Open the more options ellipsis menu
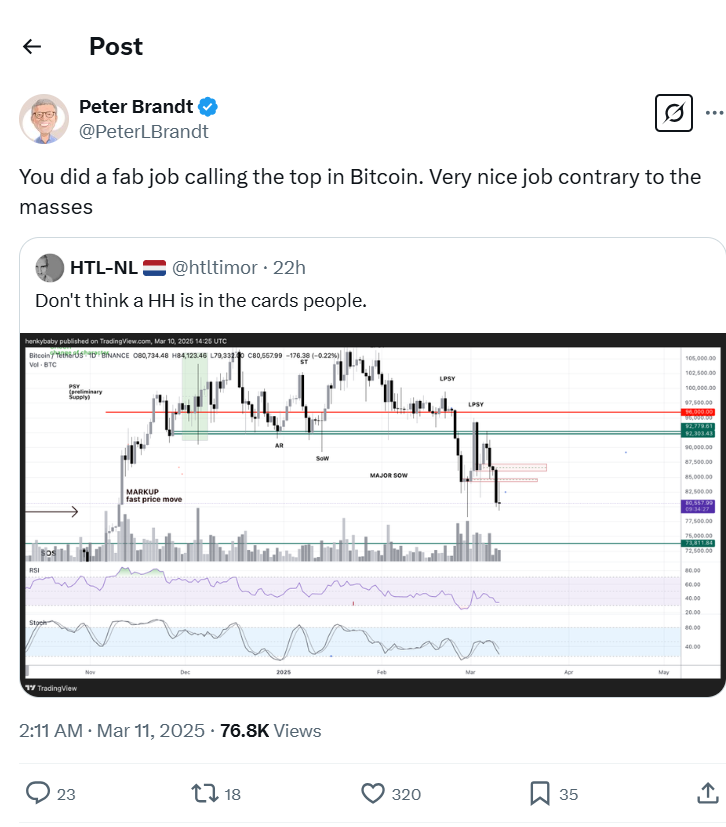Viewport: 726px width, 827px height. click(715, 113)
